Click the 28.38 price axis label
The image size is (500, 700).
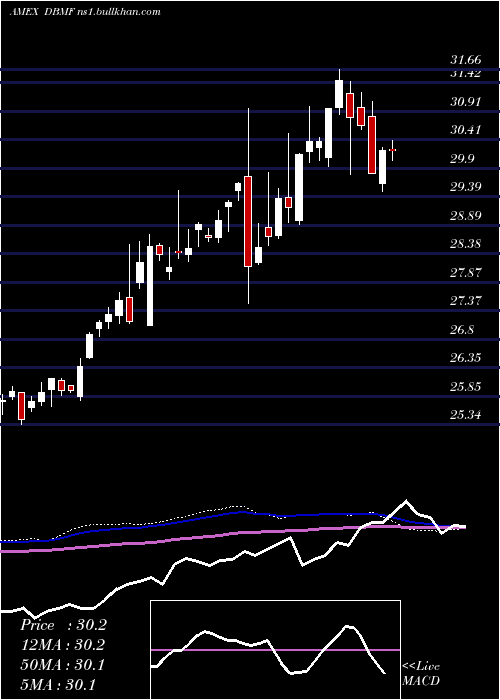click(466, 244)
